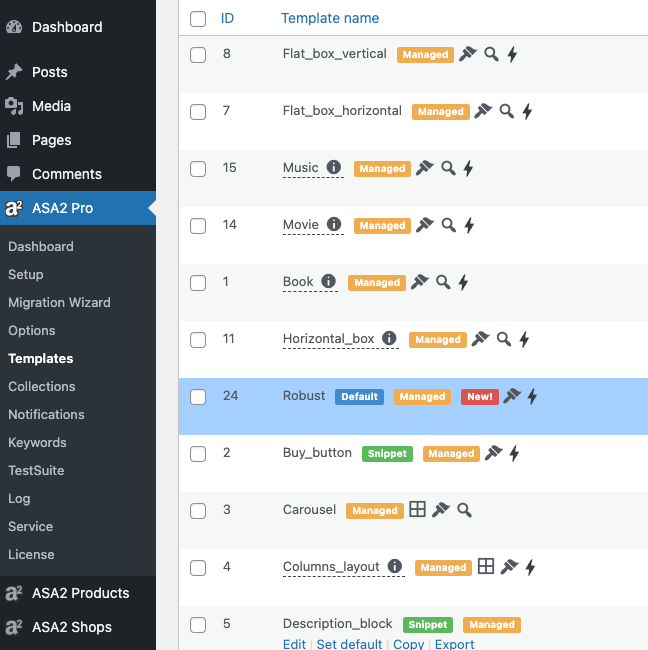
Task: Open ASA2 Shops in the sidebar
Action: [x=78, y=627]
